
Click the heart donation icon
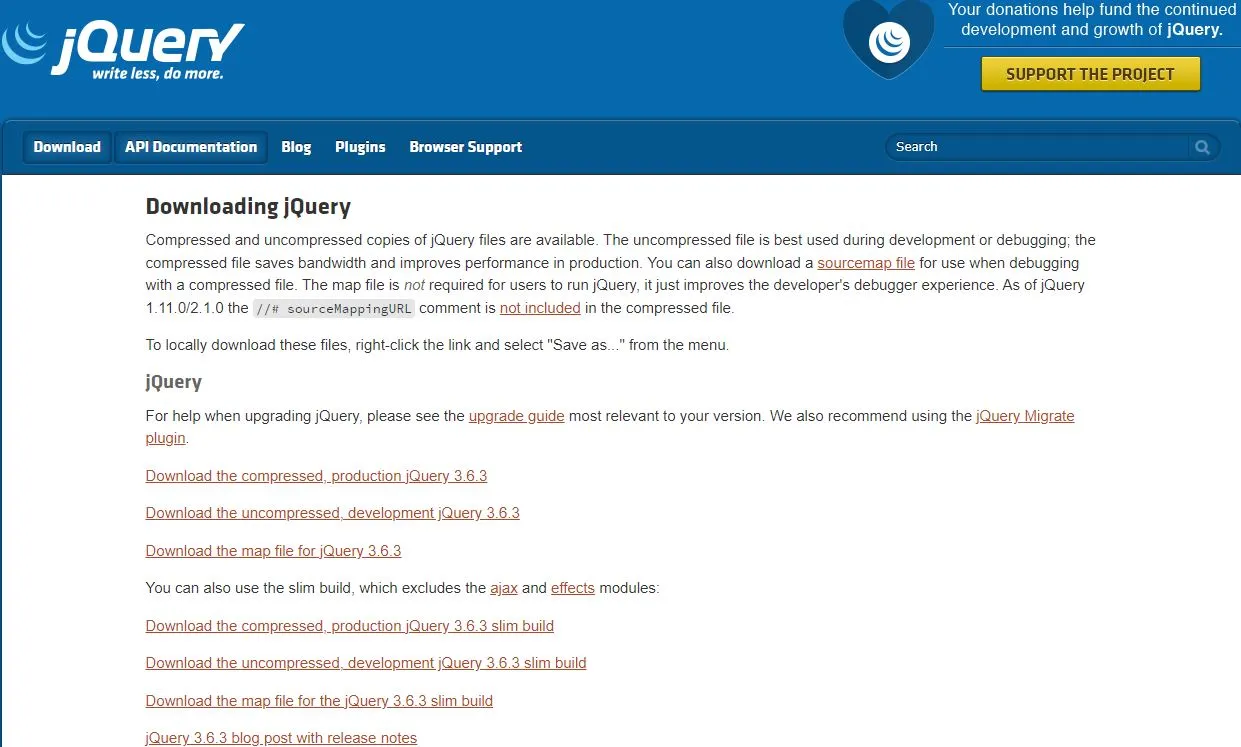coord(888,42)
